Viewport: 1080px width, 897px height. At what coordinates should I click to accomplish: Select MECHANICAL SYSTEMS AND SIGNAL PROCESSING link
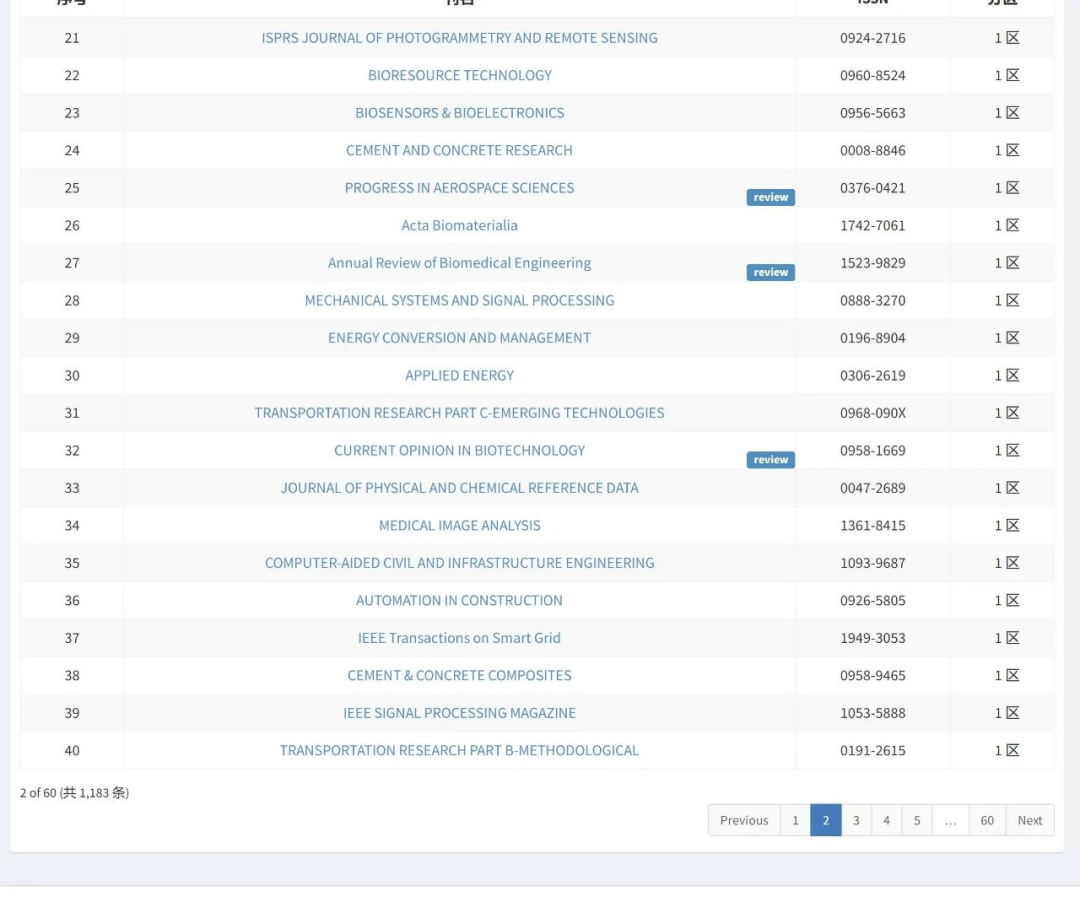[459, 300]
